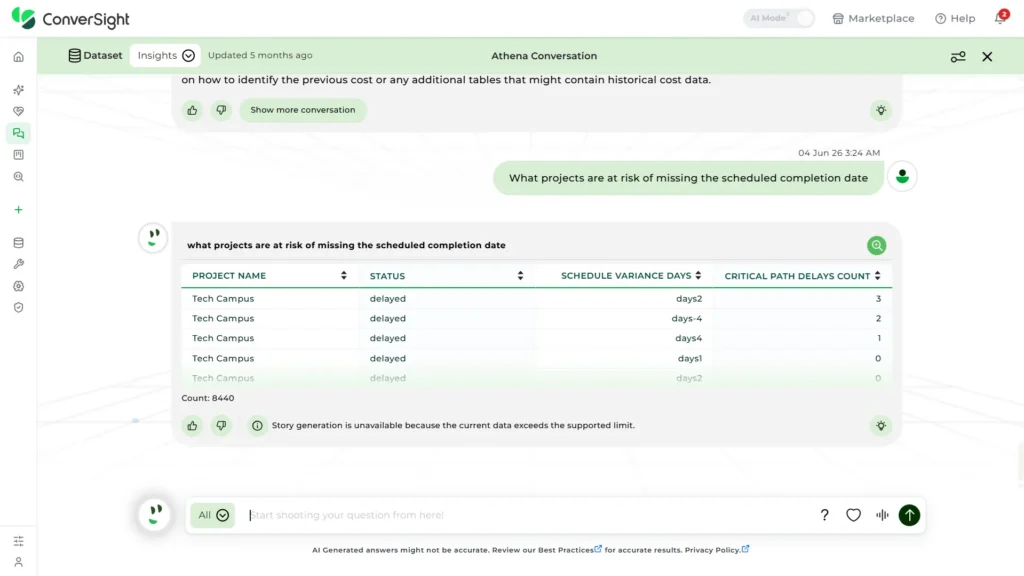
Task: Open the shield security icon in sidebar
Action: click(18, 308)
